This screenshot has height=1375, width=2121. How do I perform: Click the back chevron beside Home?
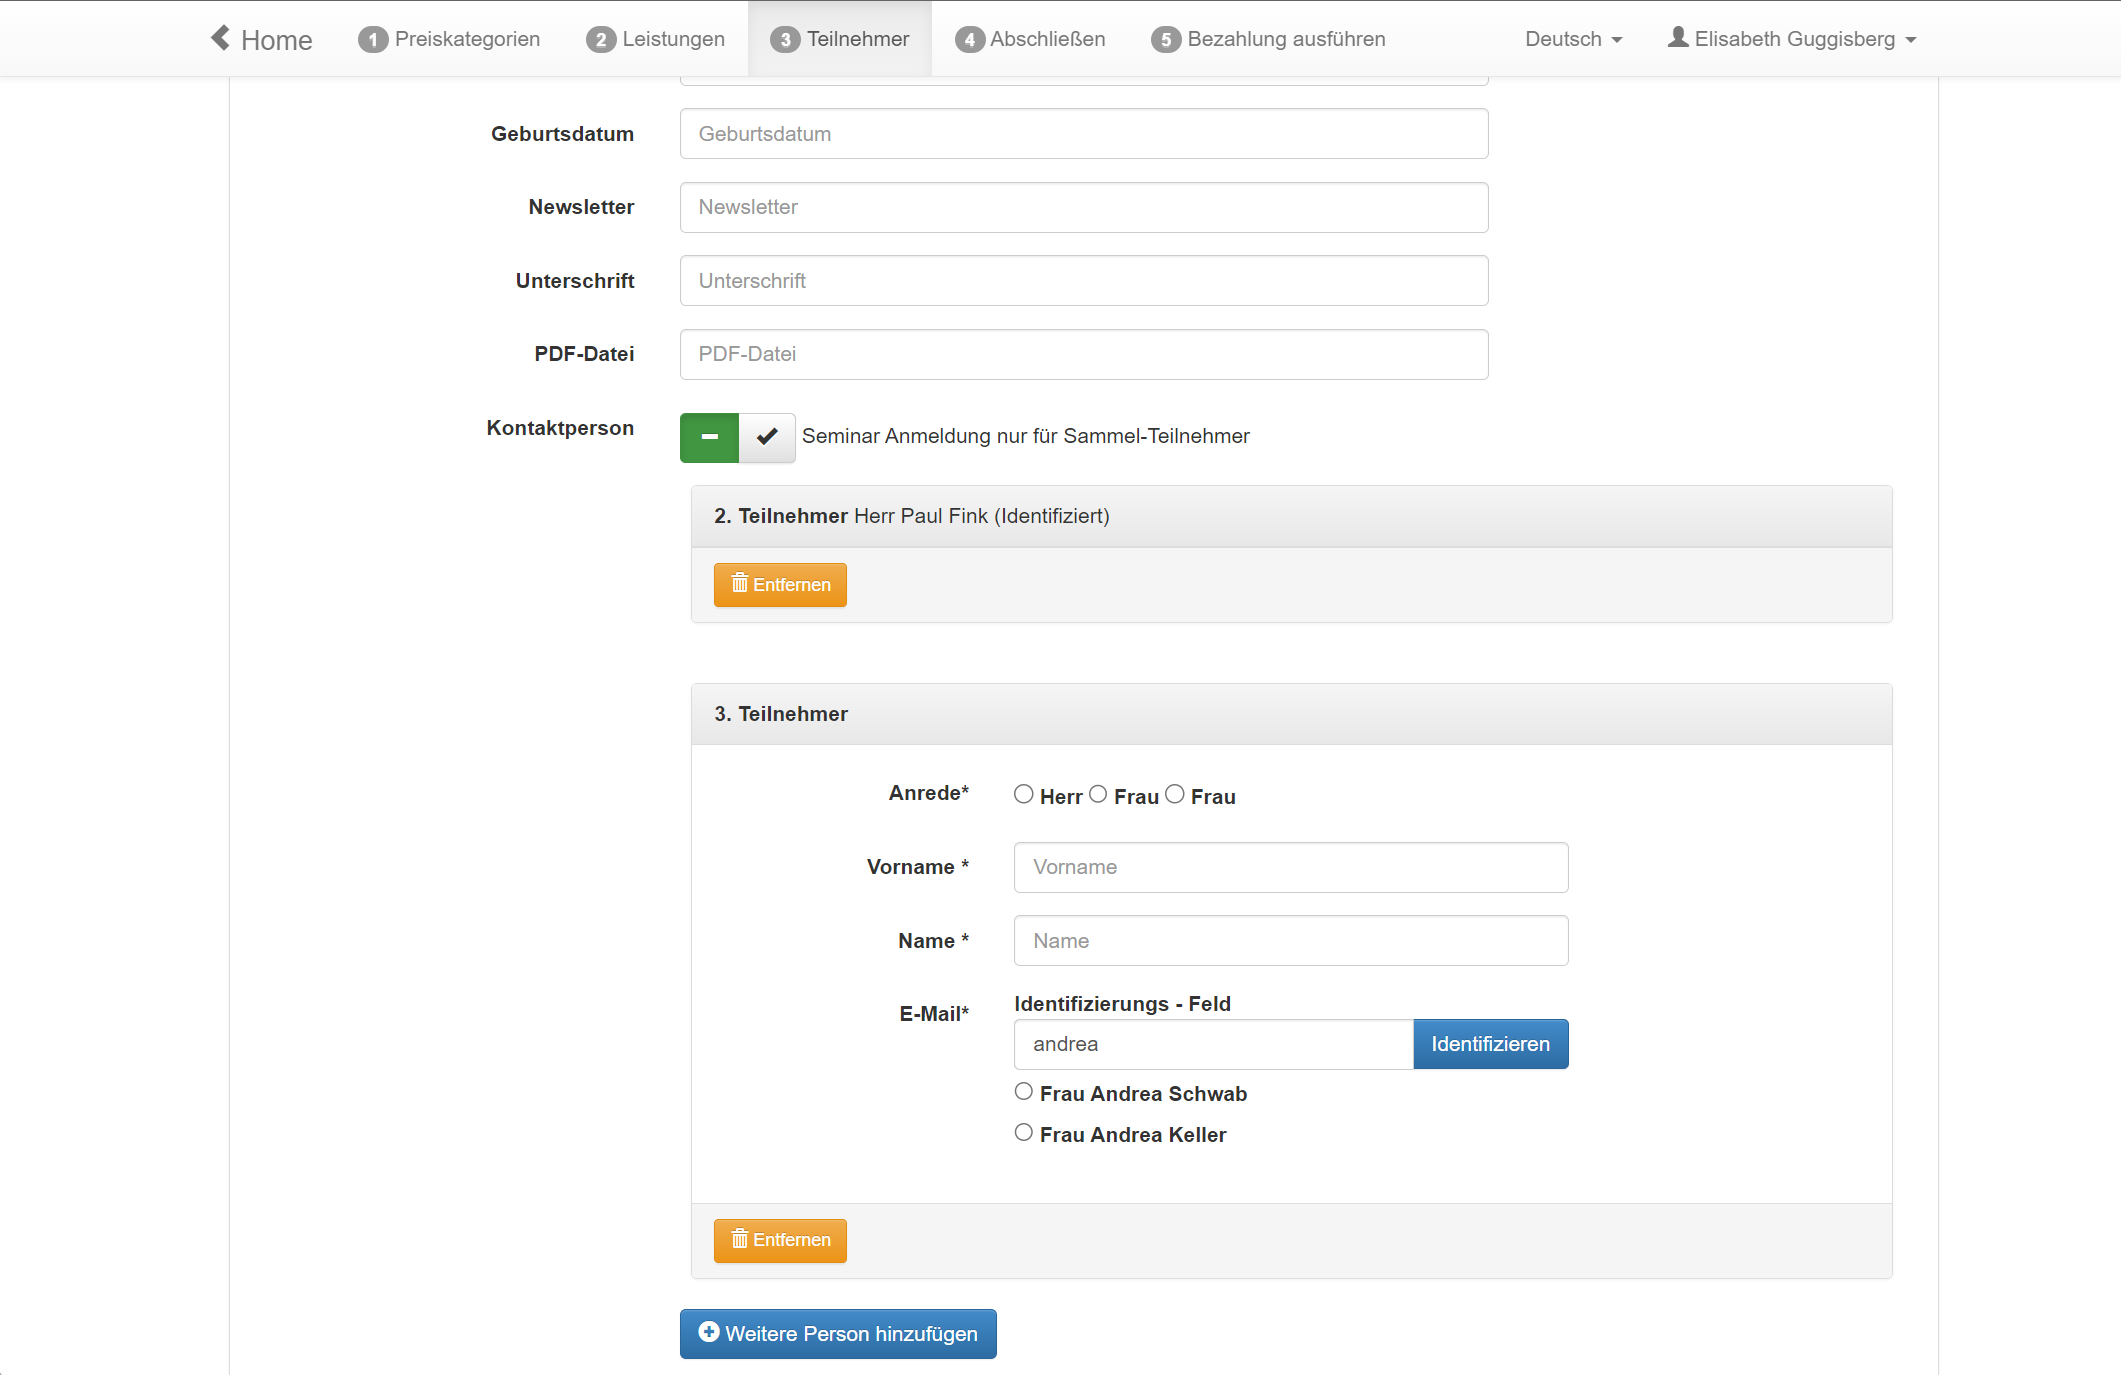[220, 38]
